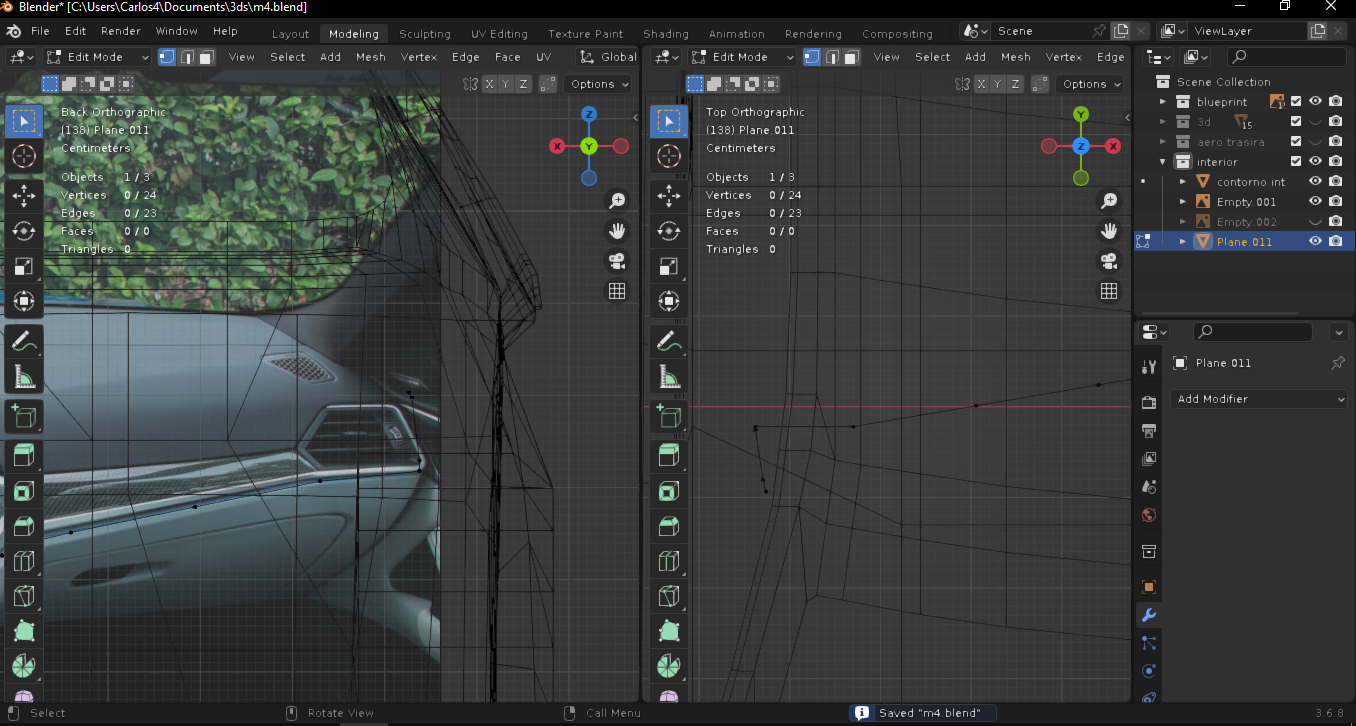Hide the Plane.011 object in viewport

(1315, 241)
